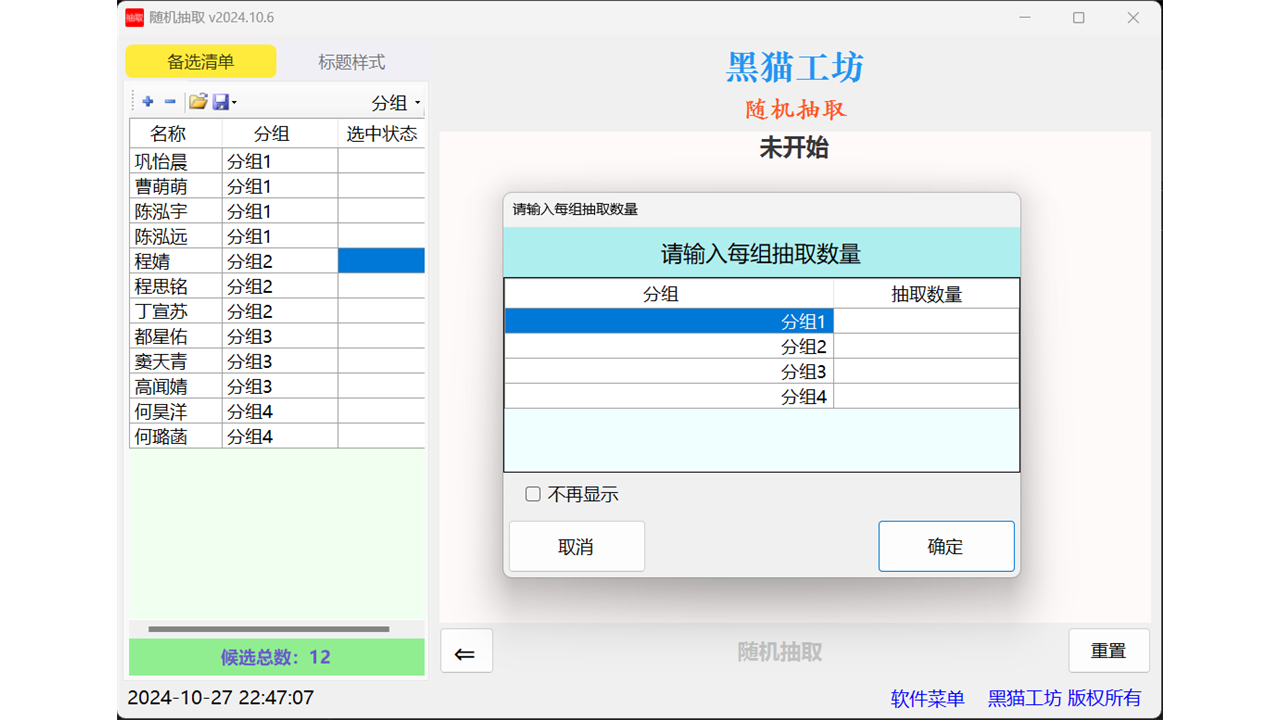The image size is (1280, 720).
Task: Expand the dropdown arrow next to 分组
Action: (417, 102)
